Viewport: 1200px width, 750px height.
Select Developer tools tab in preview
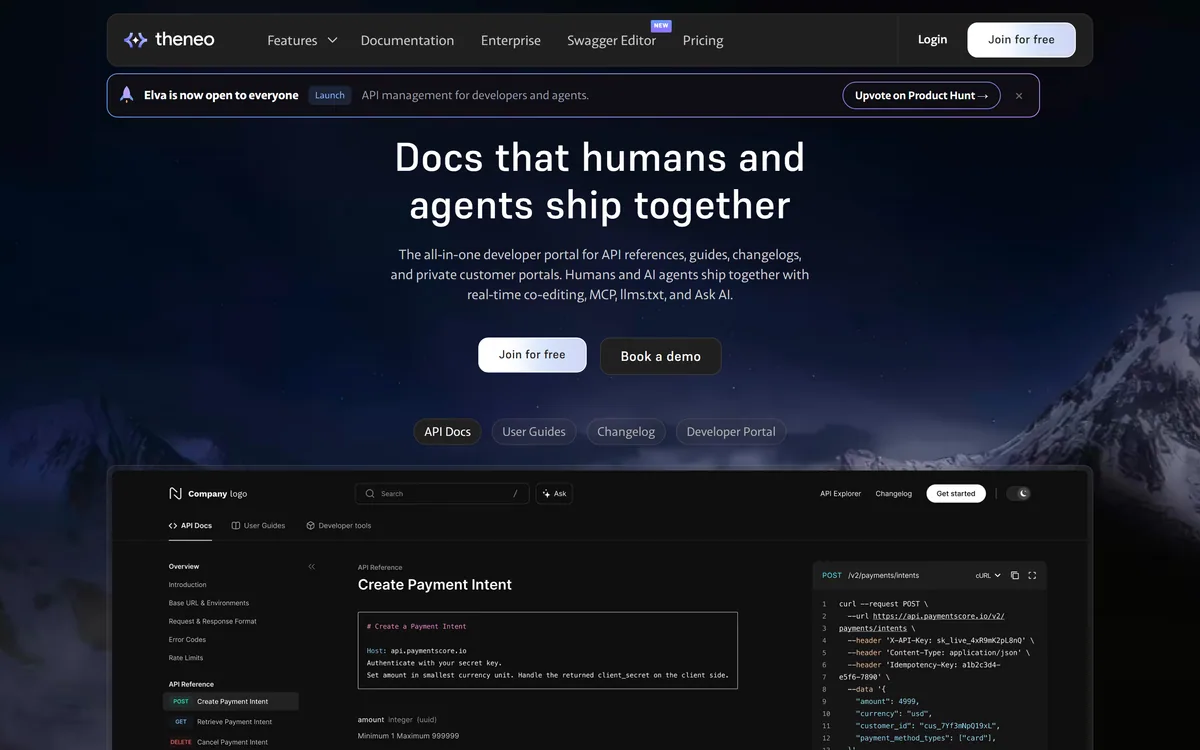click(x=339, y=526)
